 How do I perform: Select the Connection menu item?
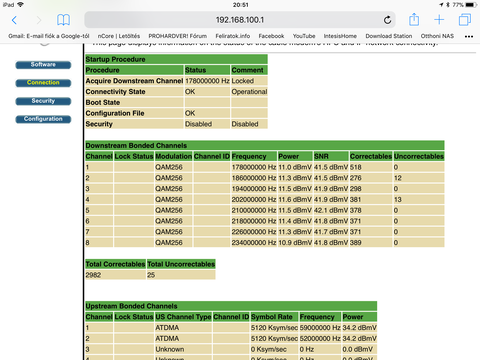tap(43, 83)
